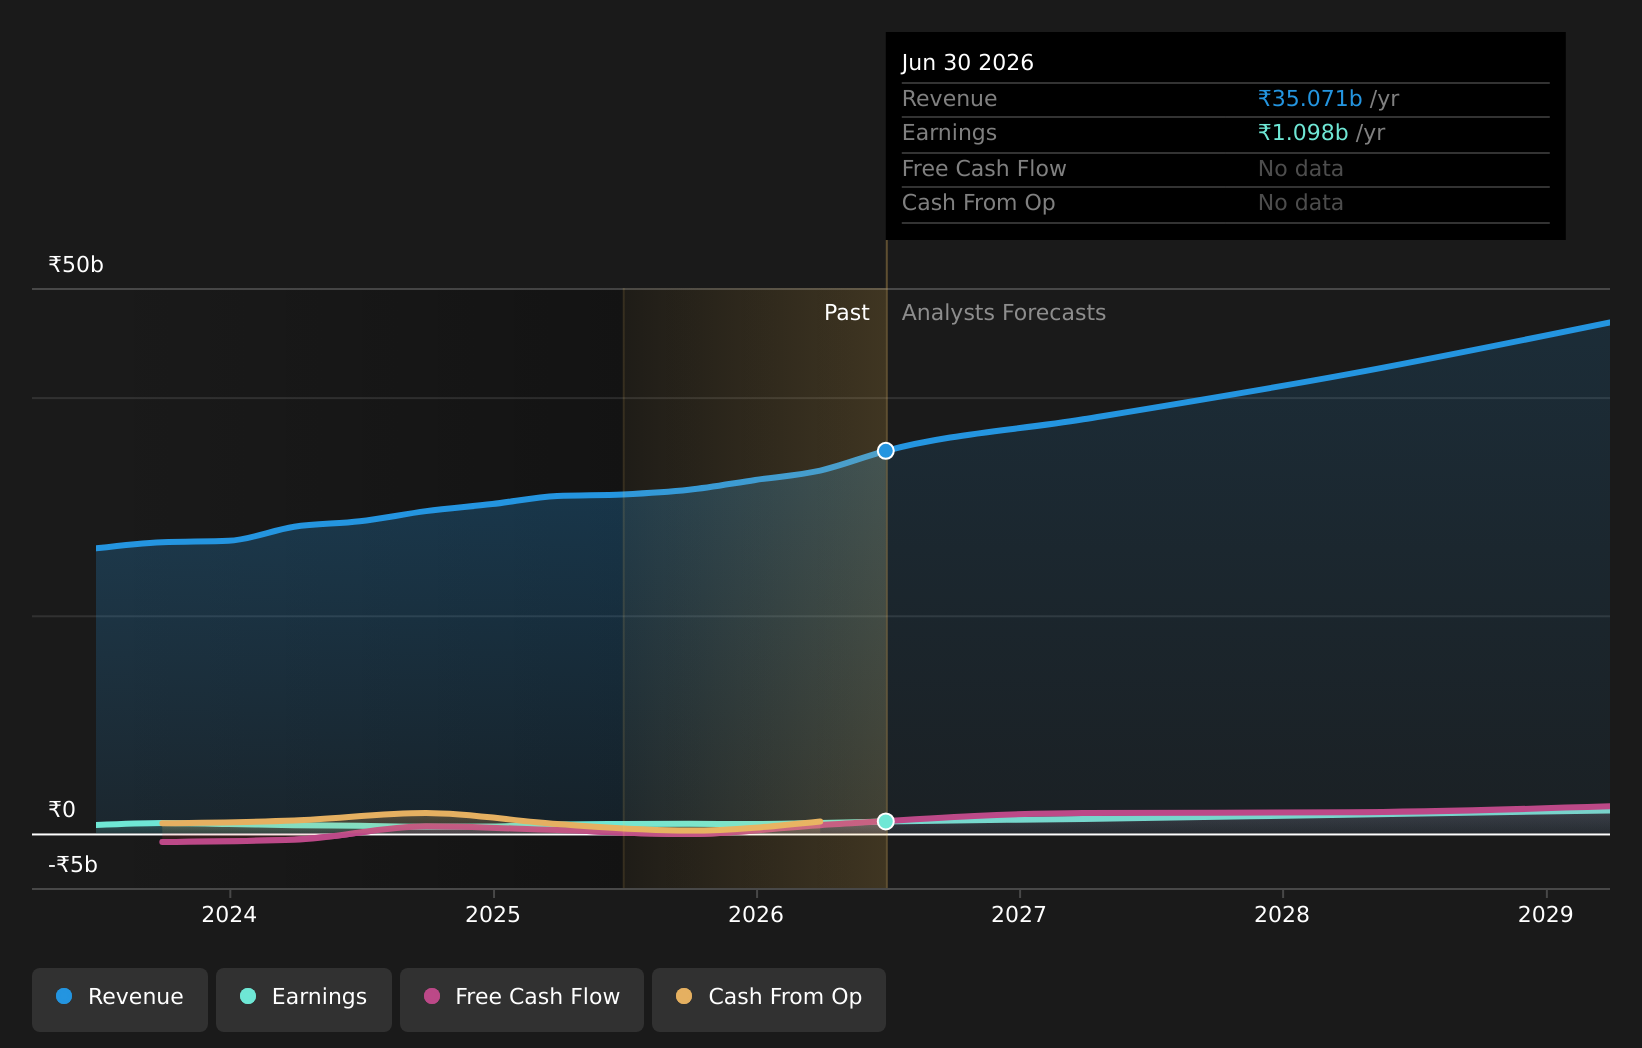Toggle the Revenue legend button
The image size is (1642, 1048).
click(x=120, y=999)
